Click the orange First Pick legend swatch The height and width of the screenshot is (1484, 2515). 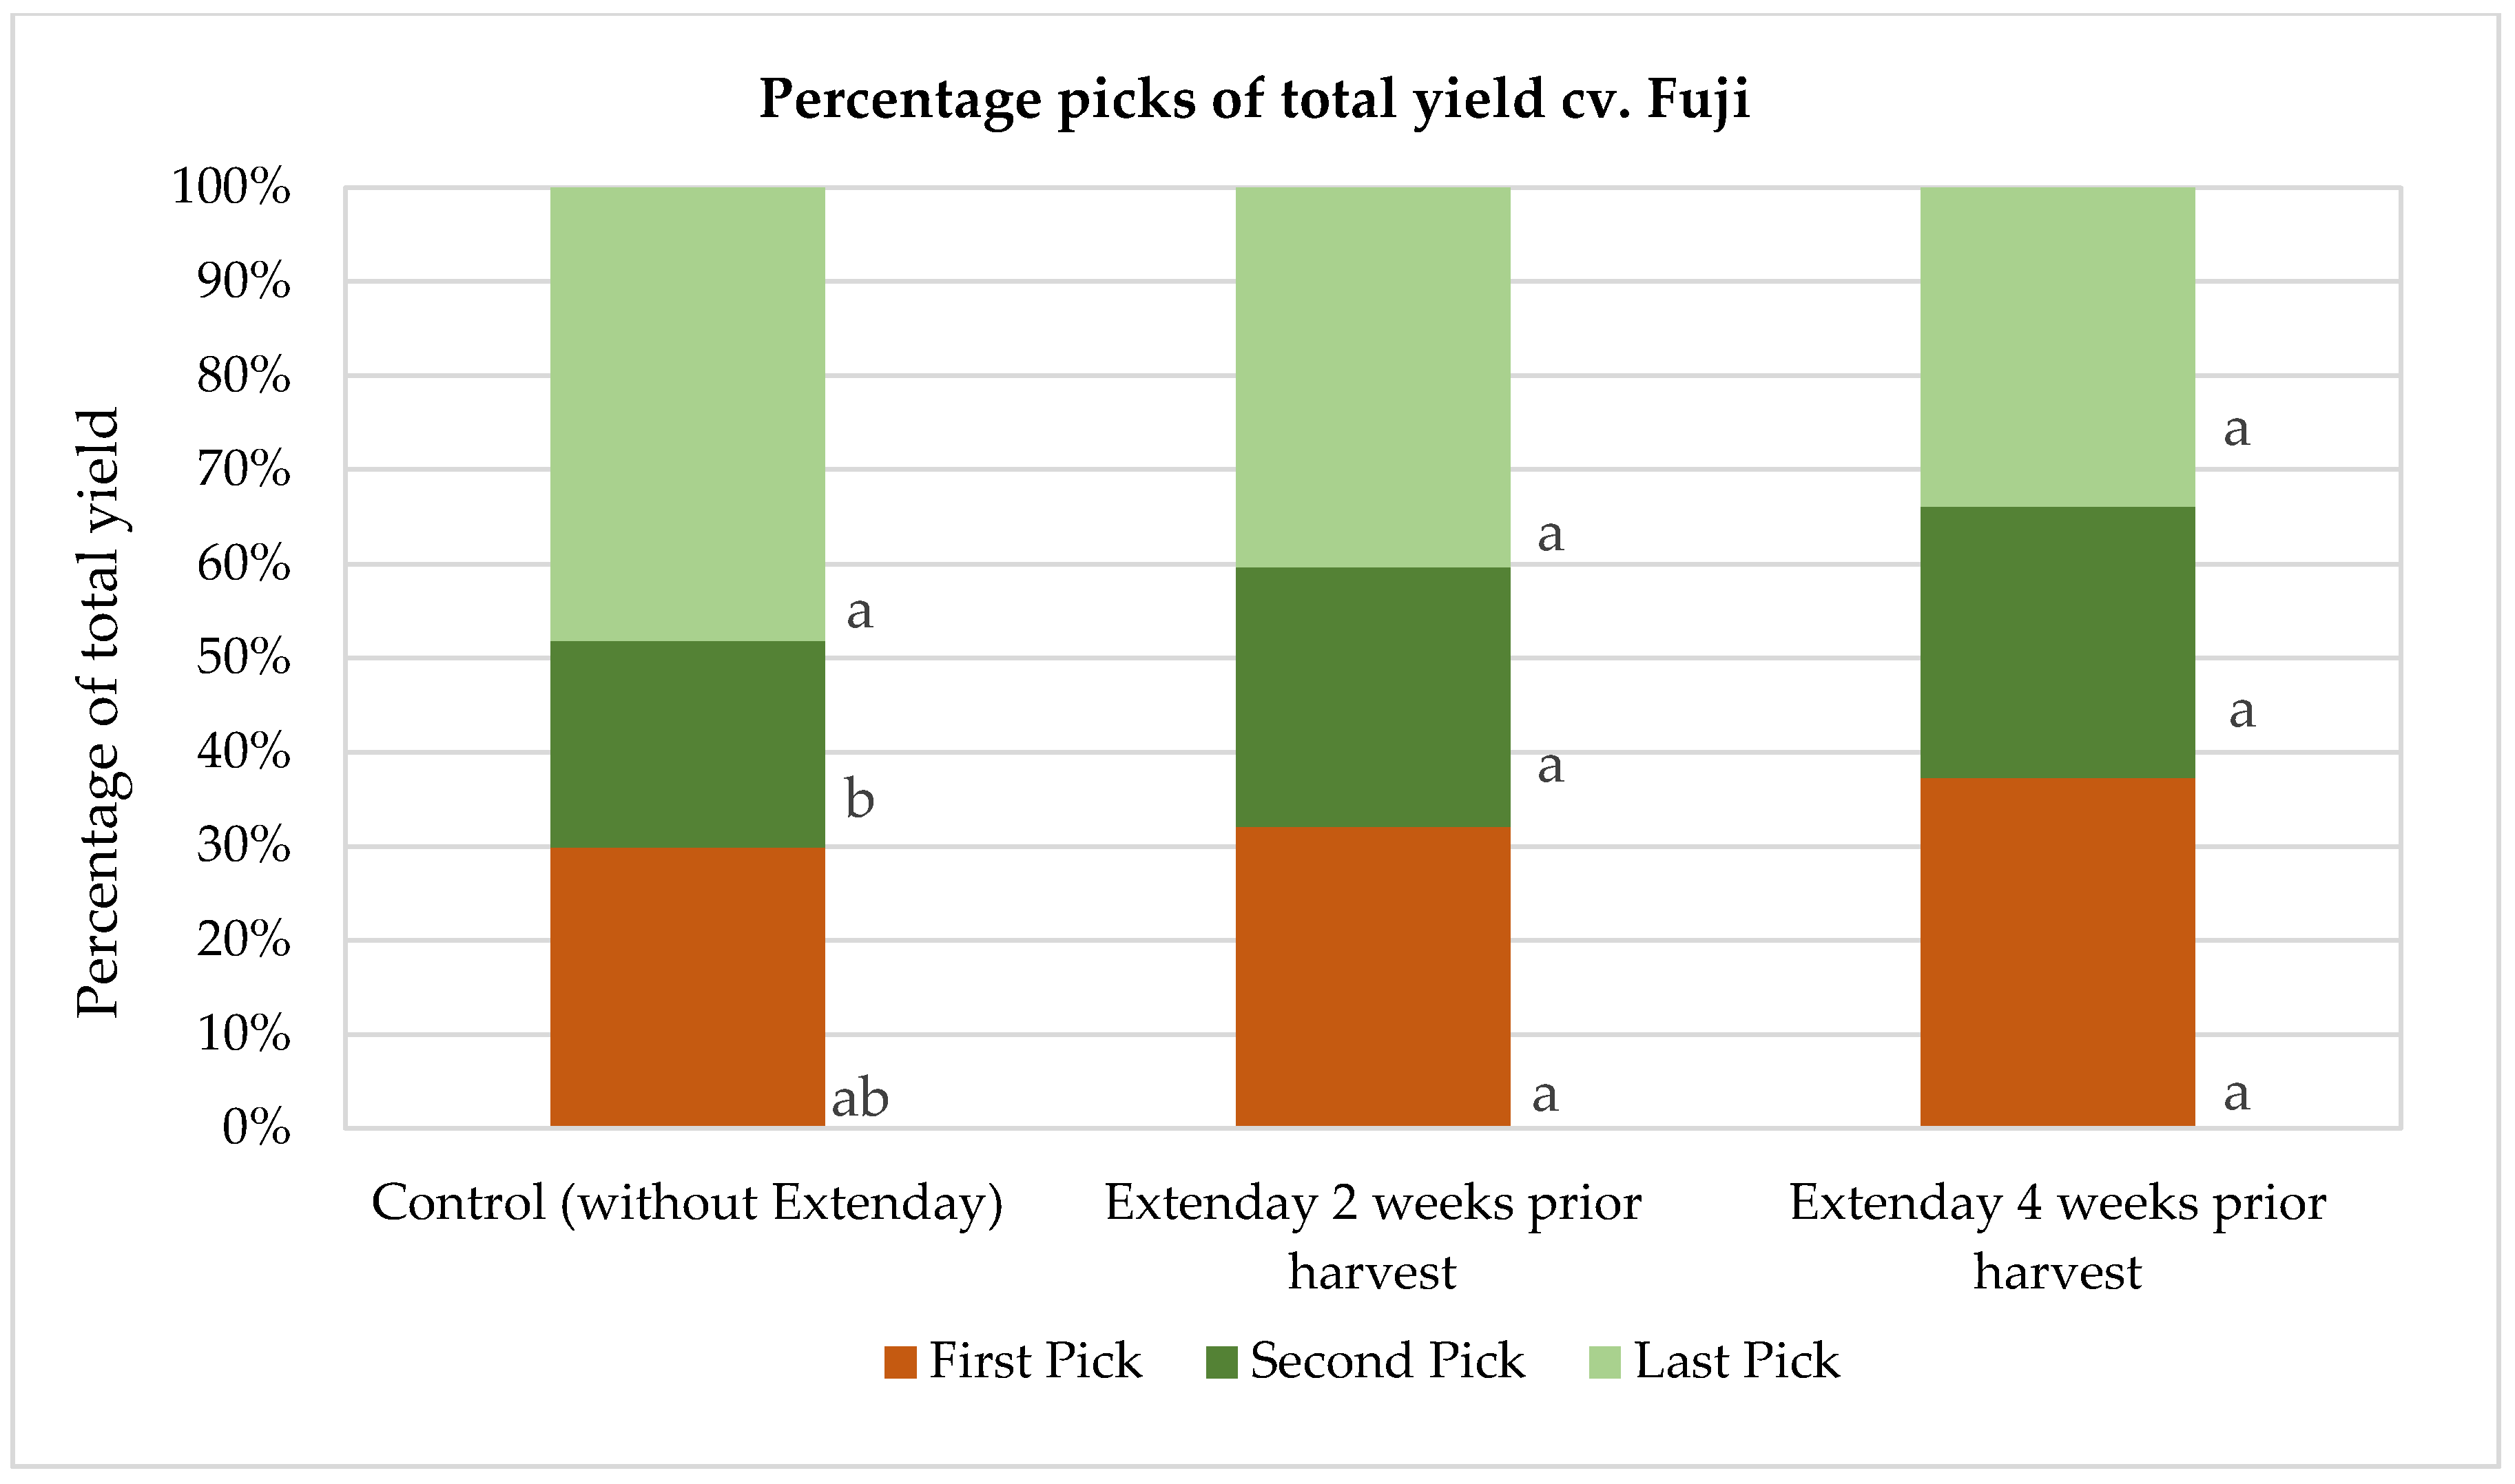(900, 1362)
